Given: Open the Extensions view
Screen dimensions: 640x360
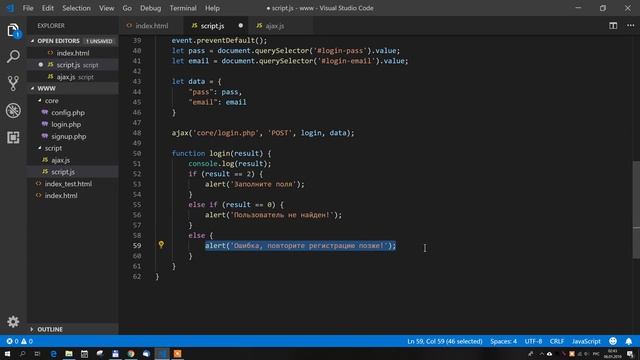Looking at the screenshot, I should (13, 138).
